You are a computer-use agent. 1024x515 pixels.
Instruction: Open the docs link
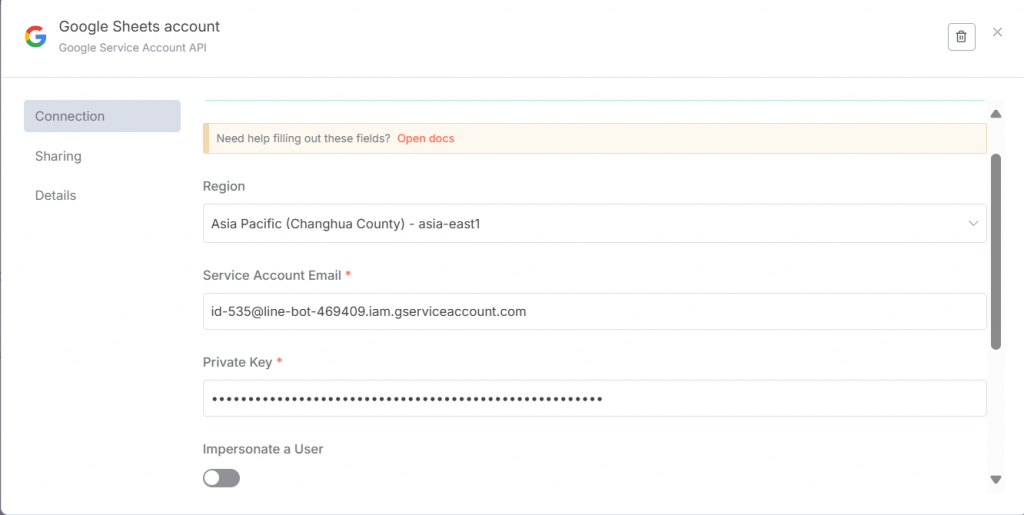tap(426, 138)
